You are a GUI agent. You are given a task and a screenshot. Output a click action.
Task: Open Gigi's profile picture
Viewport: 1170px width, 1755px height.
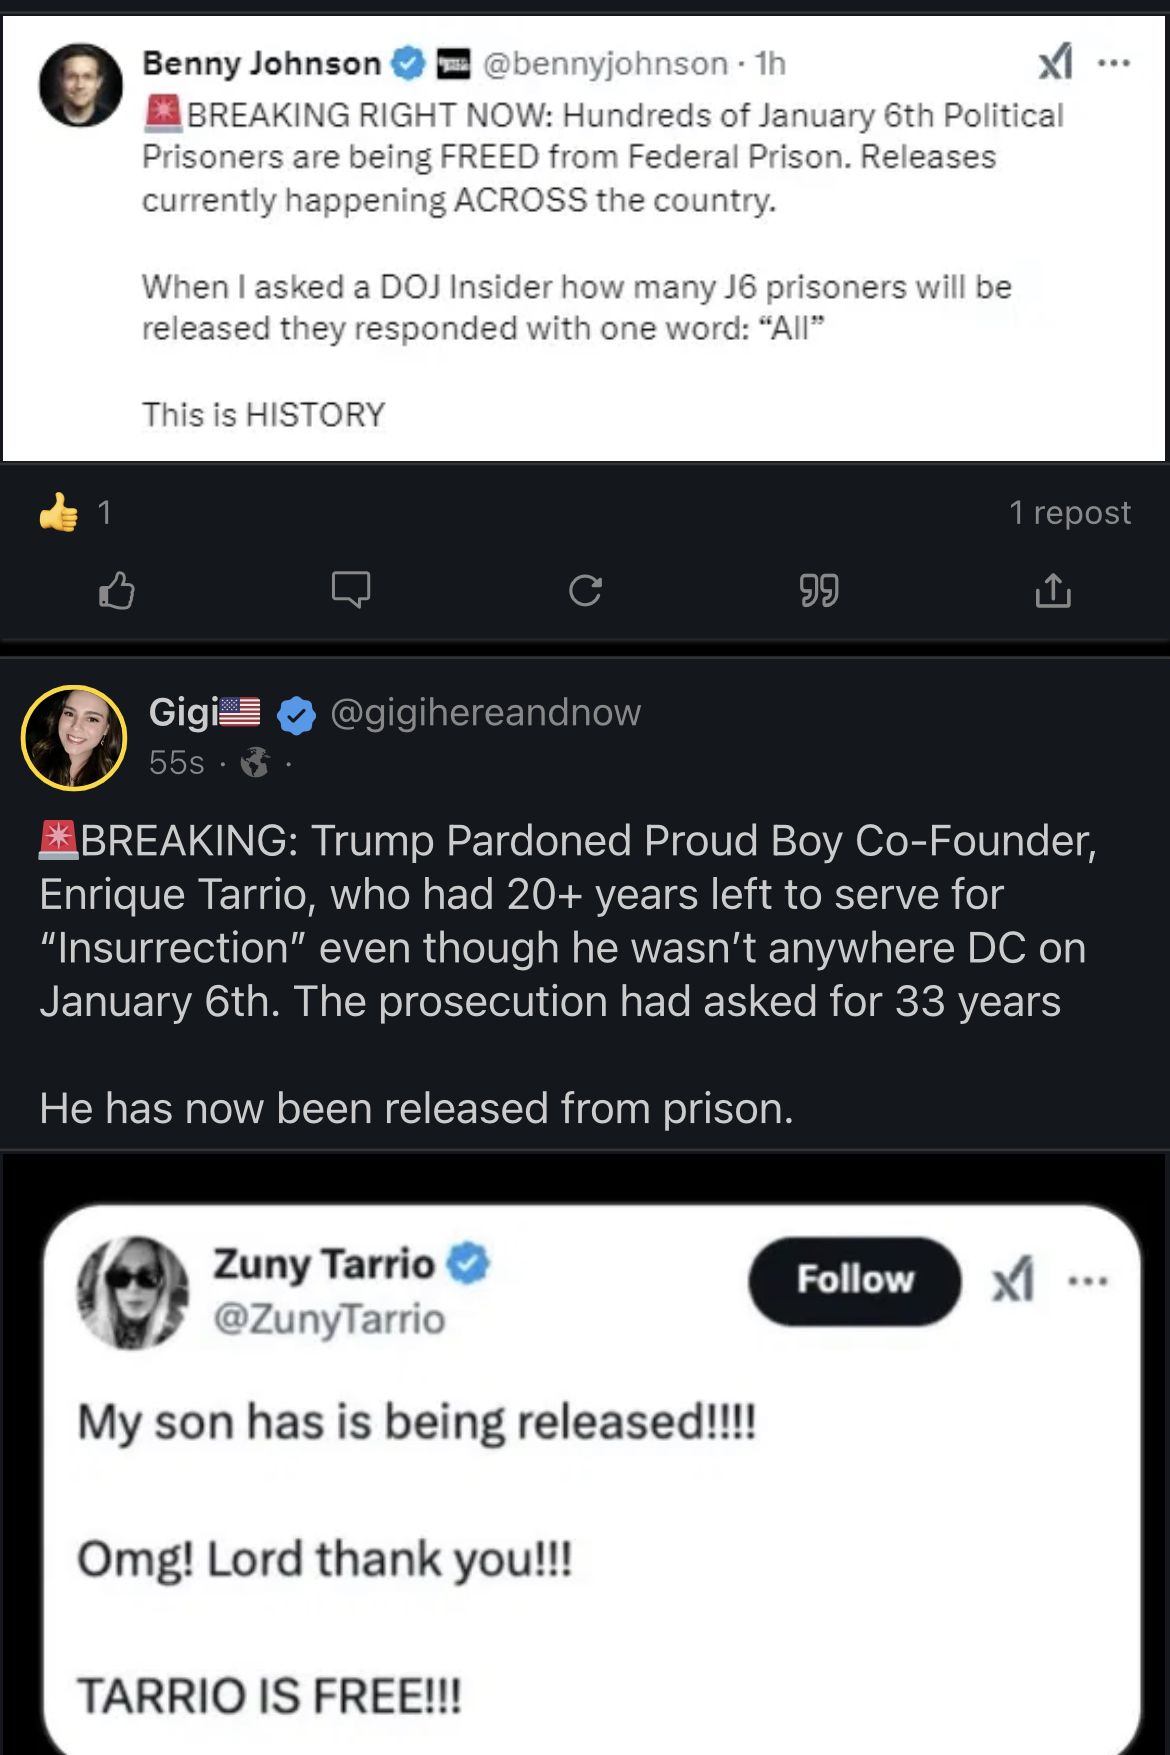[x=74, y=738]
